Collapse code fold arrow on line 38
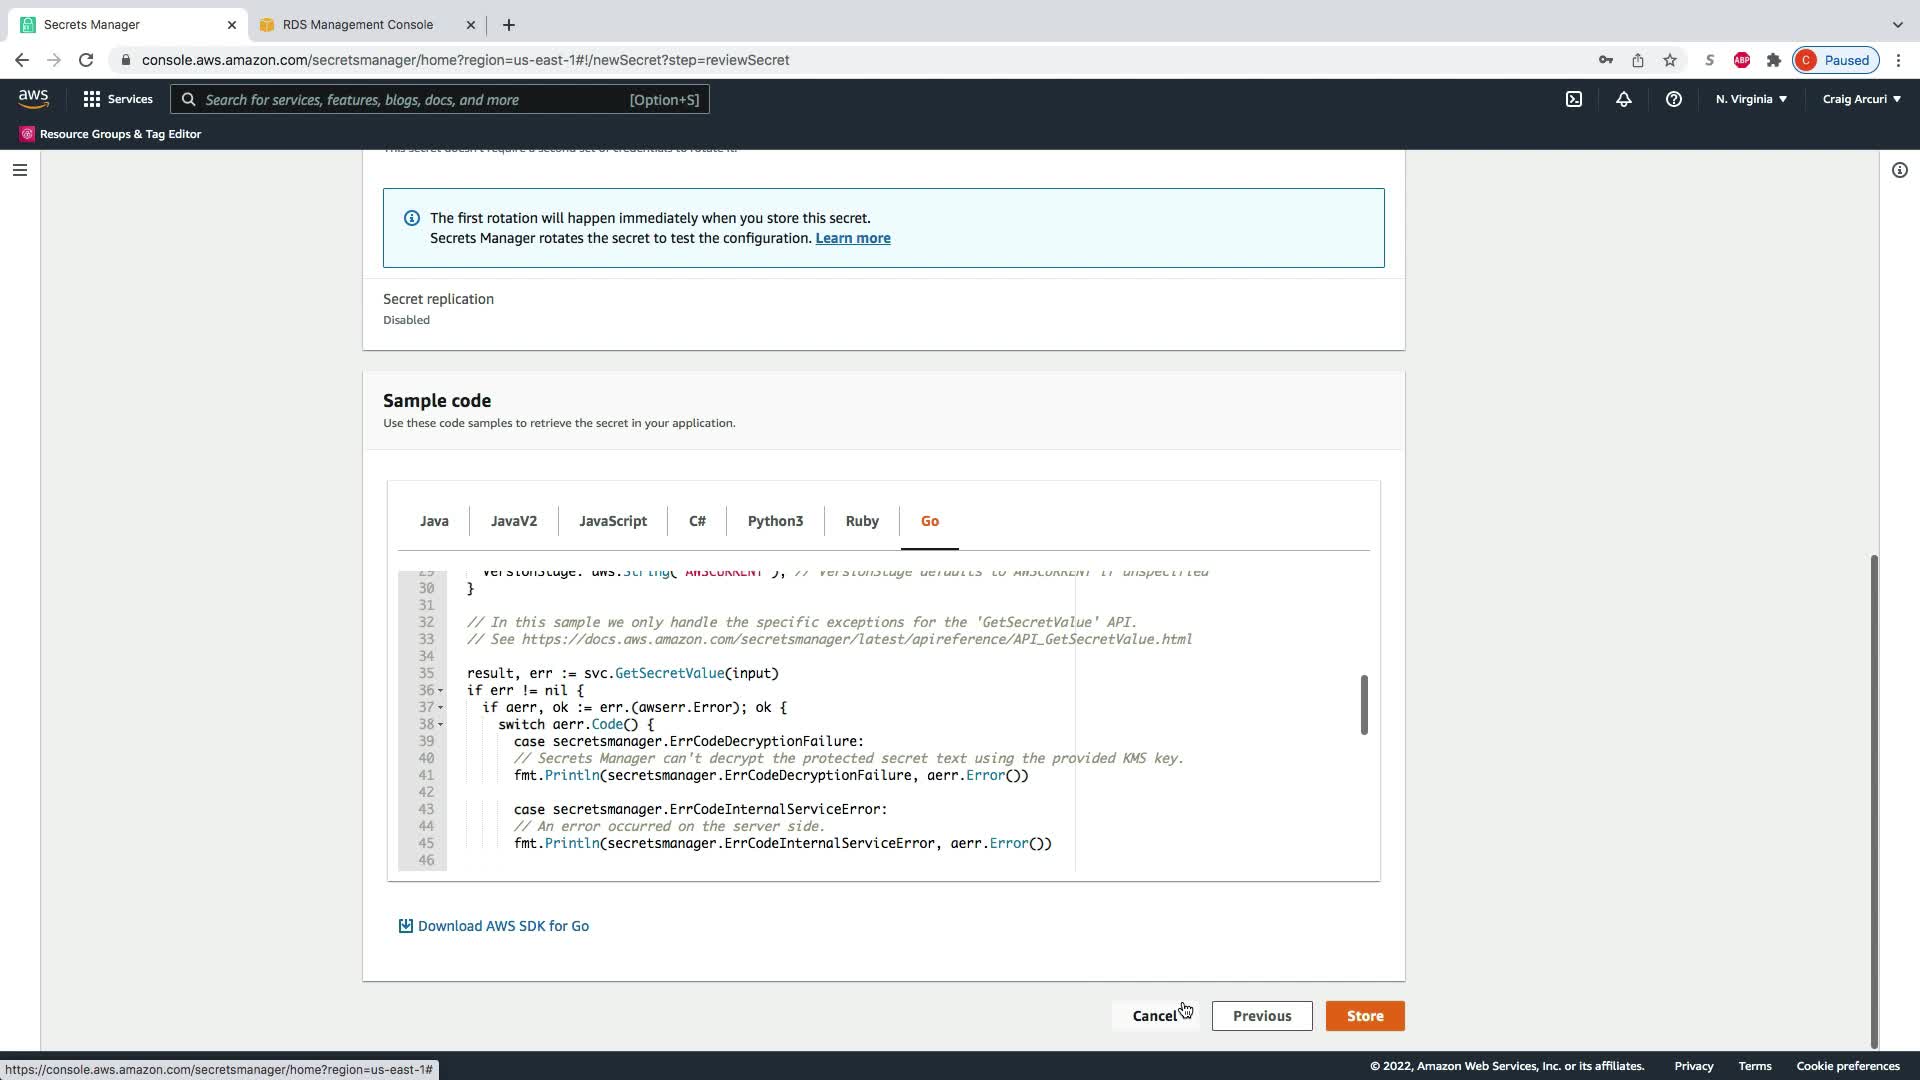 440,725
